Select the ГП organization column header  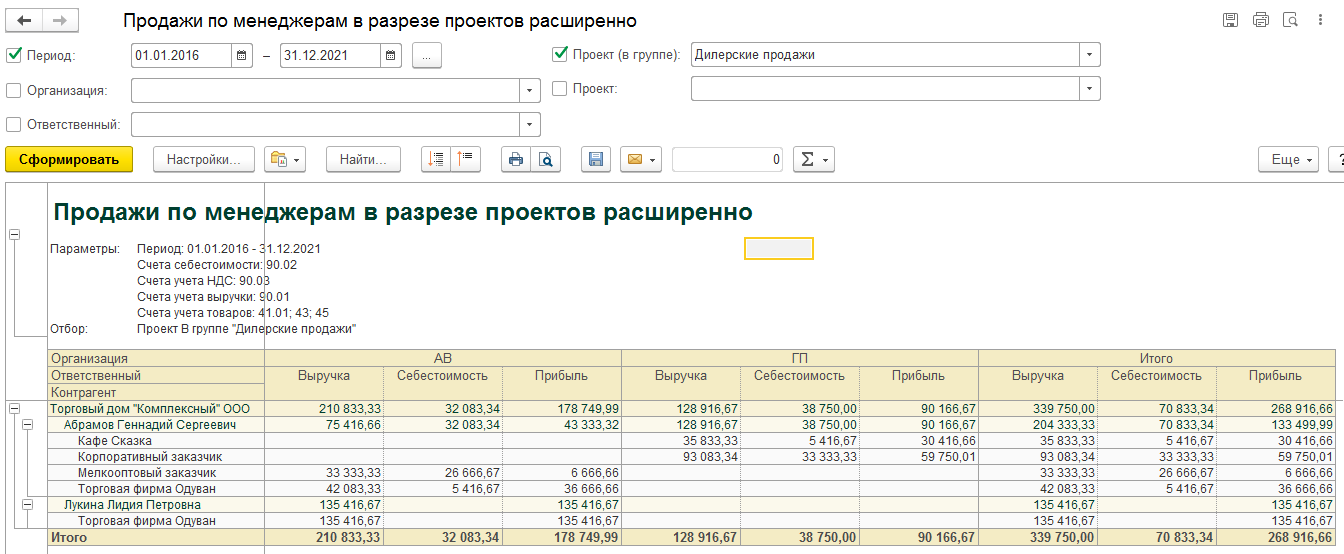click(800, 358)
